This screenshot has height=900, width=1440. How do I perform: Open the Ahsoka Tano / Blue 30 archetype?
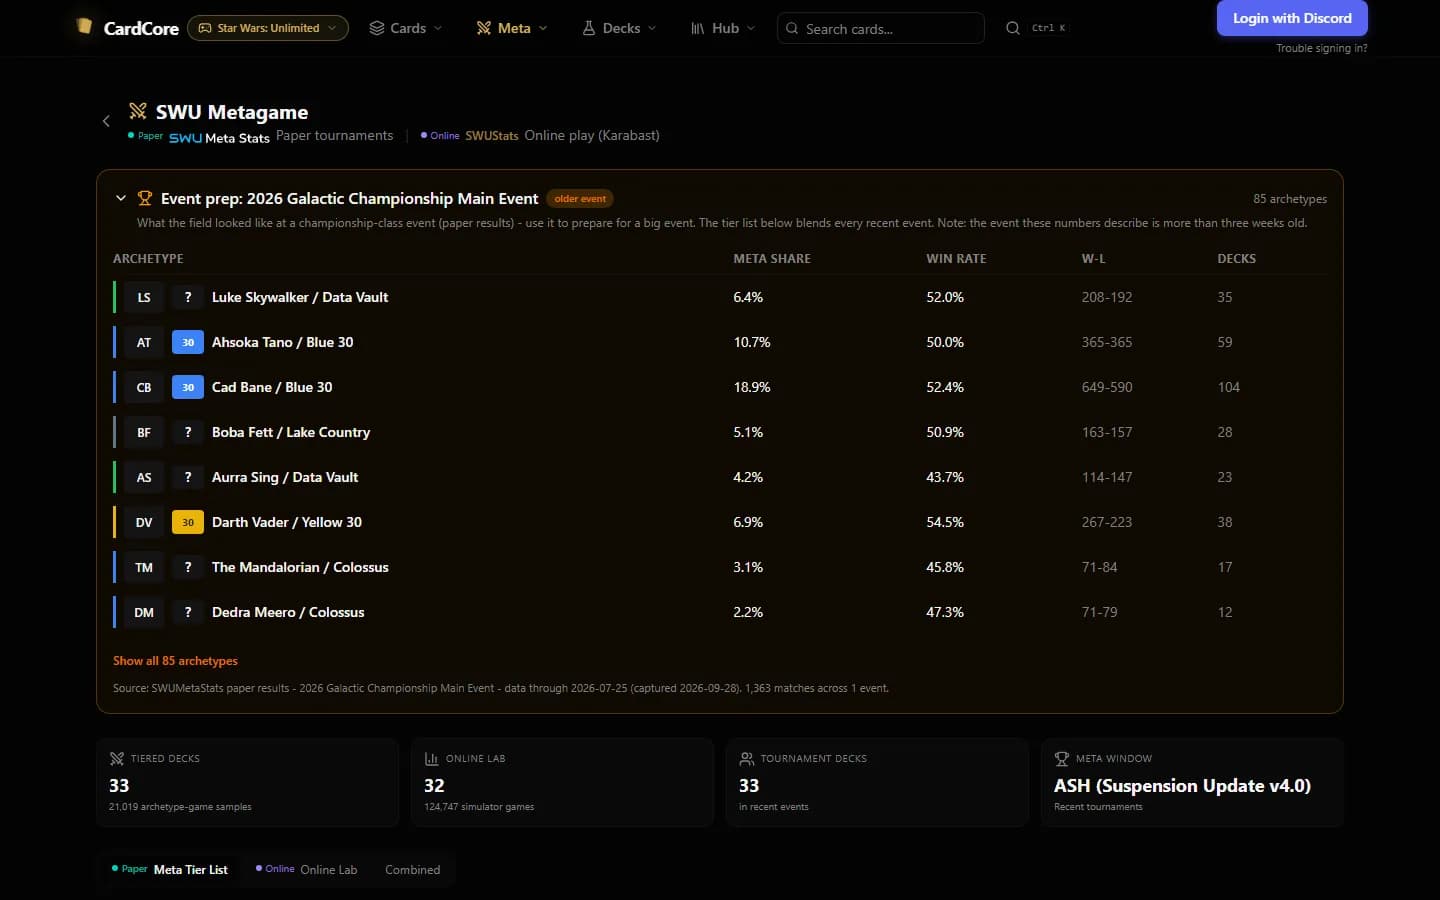coord(283,342)
